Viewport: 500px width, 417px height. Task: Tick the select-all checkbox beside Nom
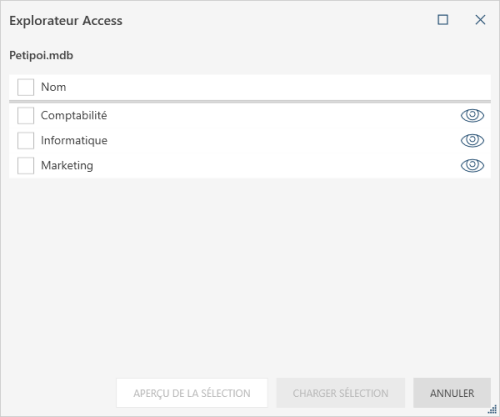tap(26, 87)
